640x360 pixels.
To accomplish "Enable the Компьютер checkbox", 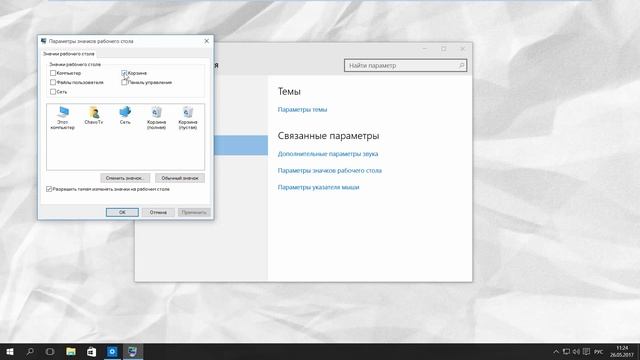I will pos(53,73).
